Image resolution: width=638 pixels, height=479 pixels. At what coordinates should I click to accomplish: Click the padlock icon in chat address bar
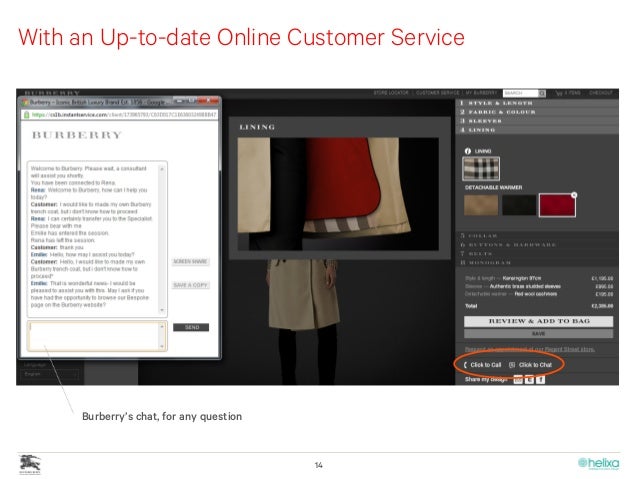pos(26,115)
